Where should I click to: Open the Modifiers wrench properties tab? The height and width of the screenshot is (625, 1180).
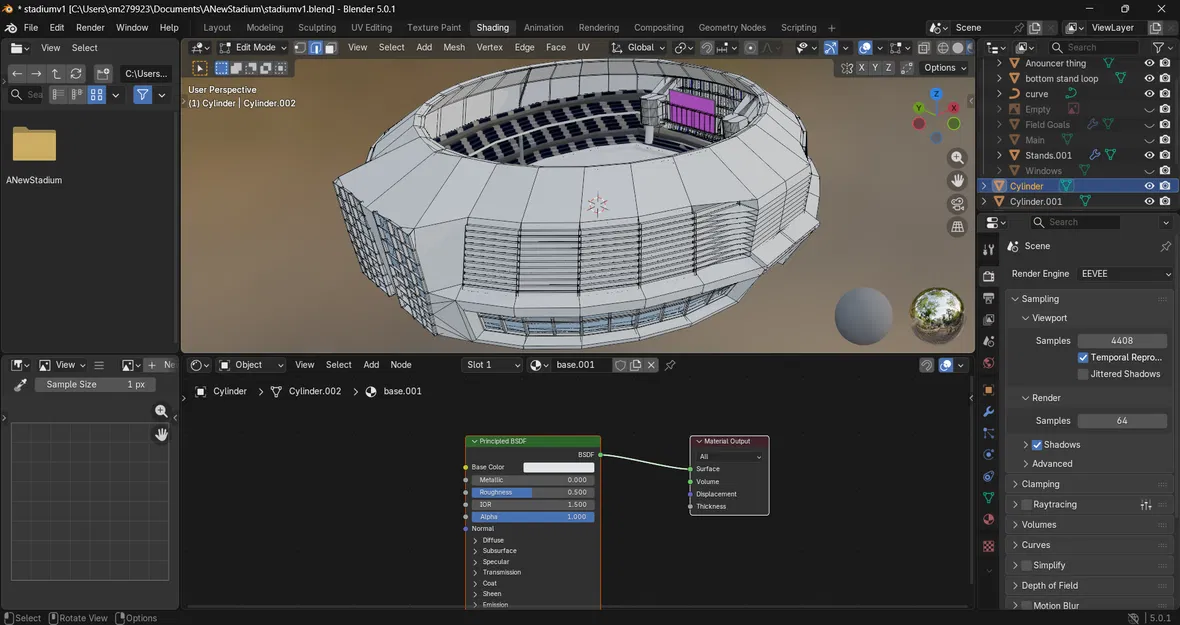(x=989, y=411)
